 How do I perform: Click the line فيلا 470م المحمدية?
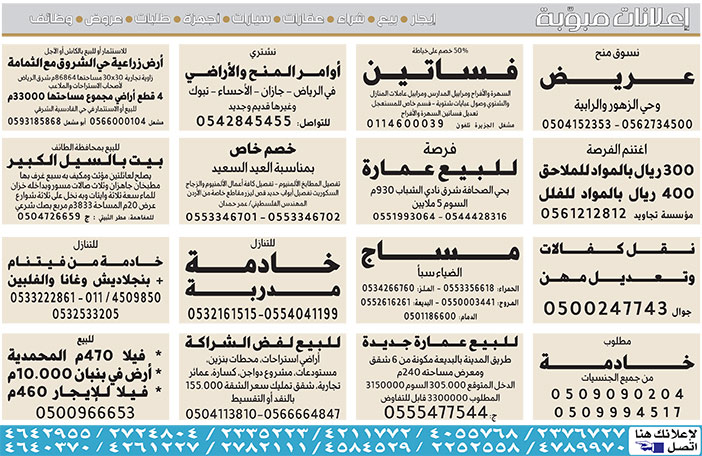[x=77, y=356]
